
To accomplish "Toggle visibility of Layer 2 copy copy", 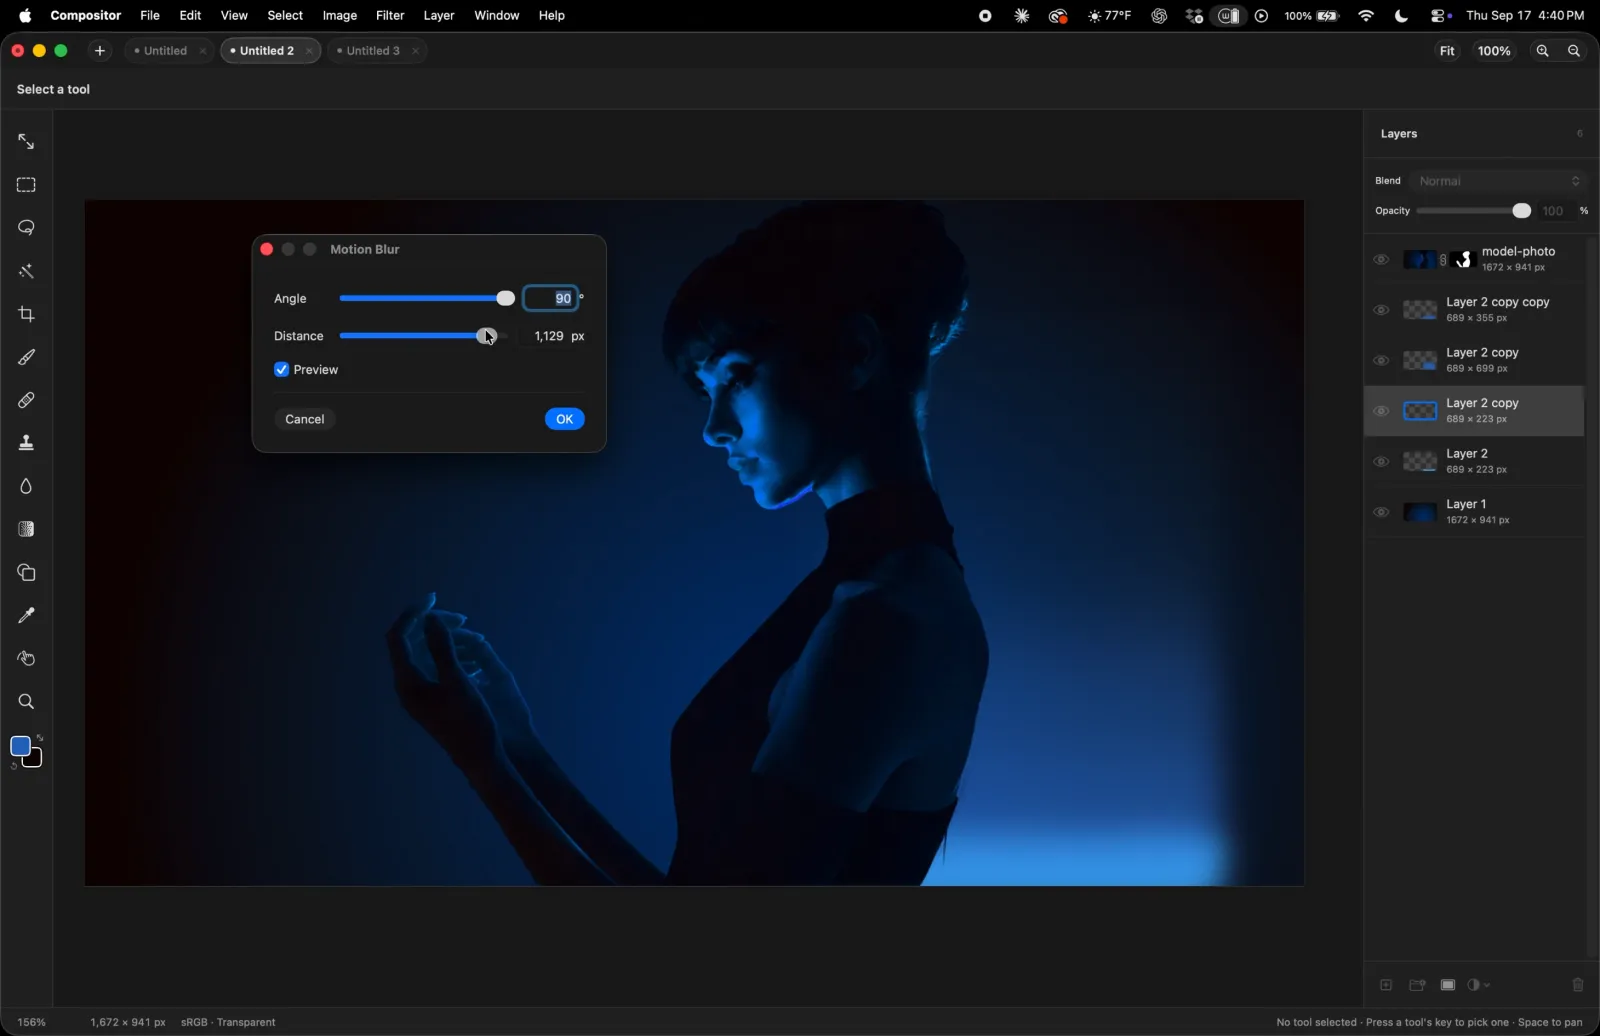I will [1381, 310].
